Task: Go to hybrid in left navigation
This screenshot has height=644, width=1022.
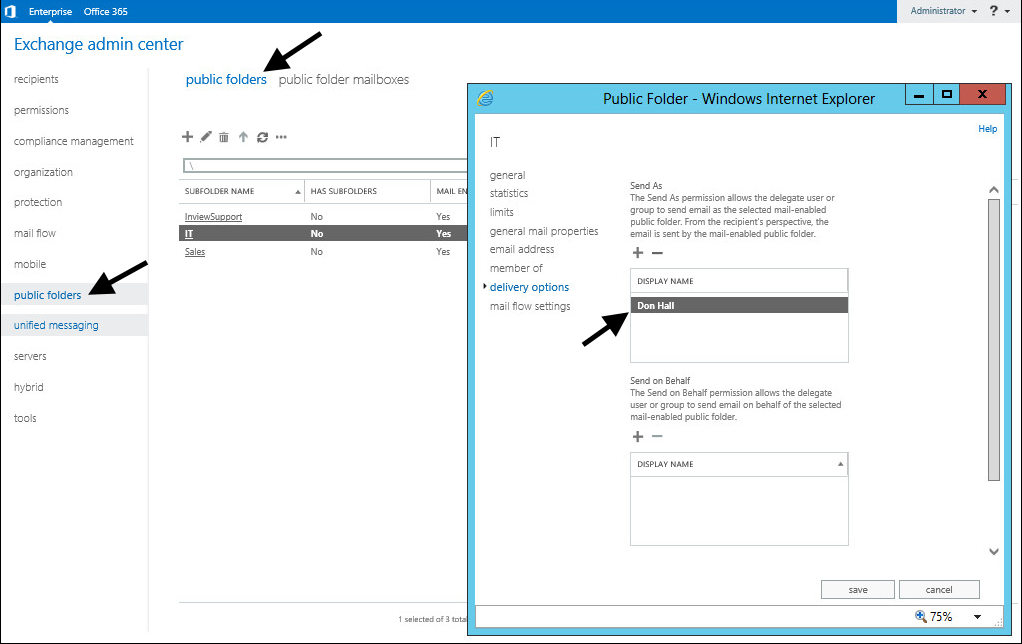Action: pos(29,387)
